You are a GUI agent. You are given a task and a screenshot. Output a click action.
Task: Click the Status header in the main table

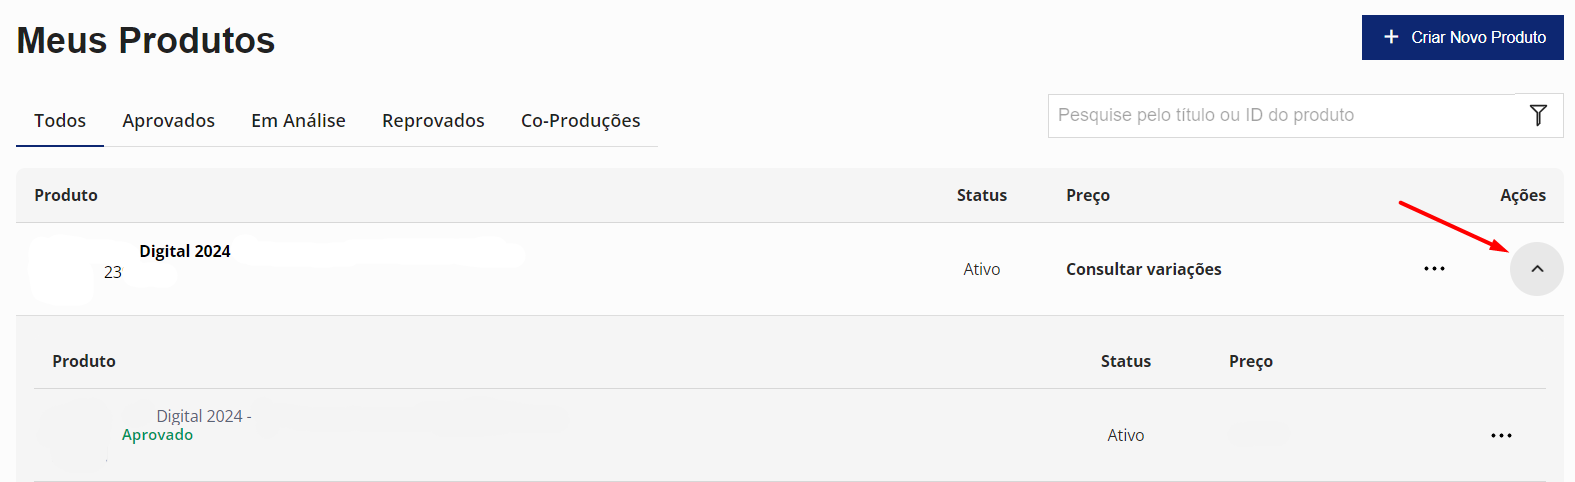pyautogui.click(x=981, y=195)
